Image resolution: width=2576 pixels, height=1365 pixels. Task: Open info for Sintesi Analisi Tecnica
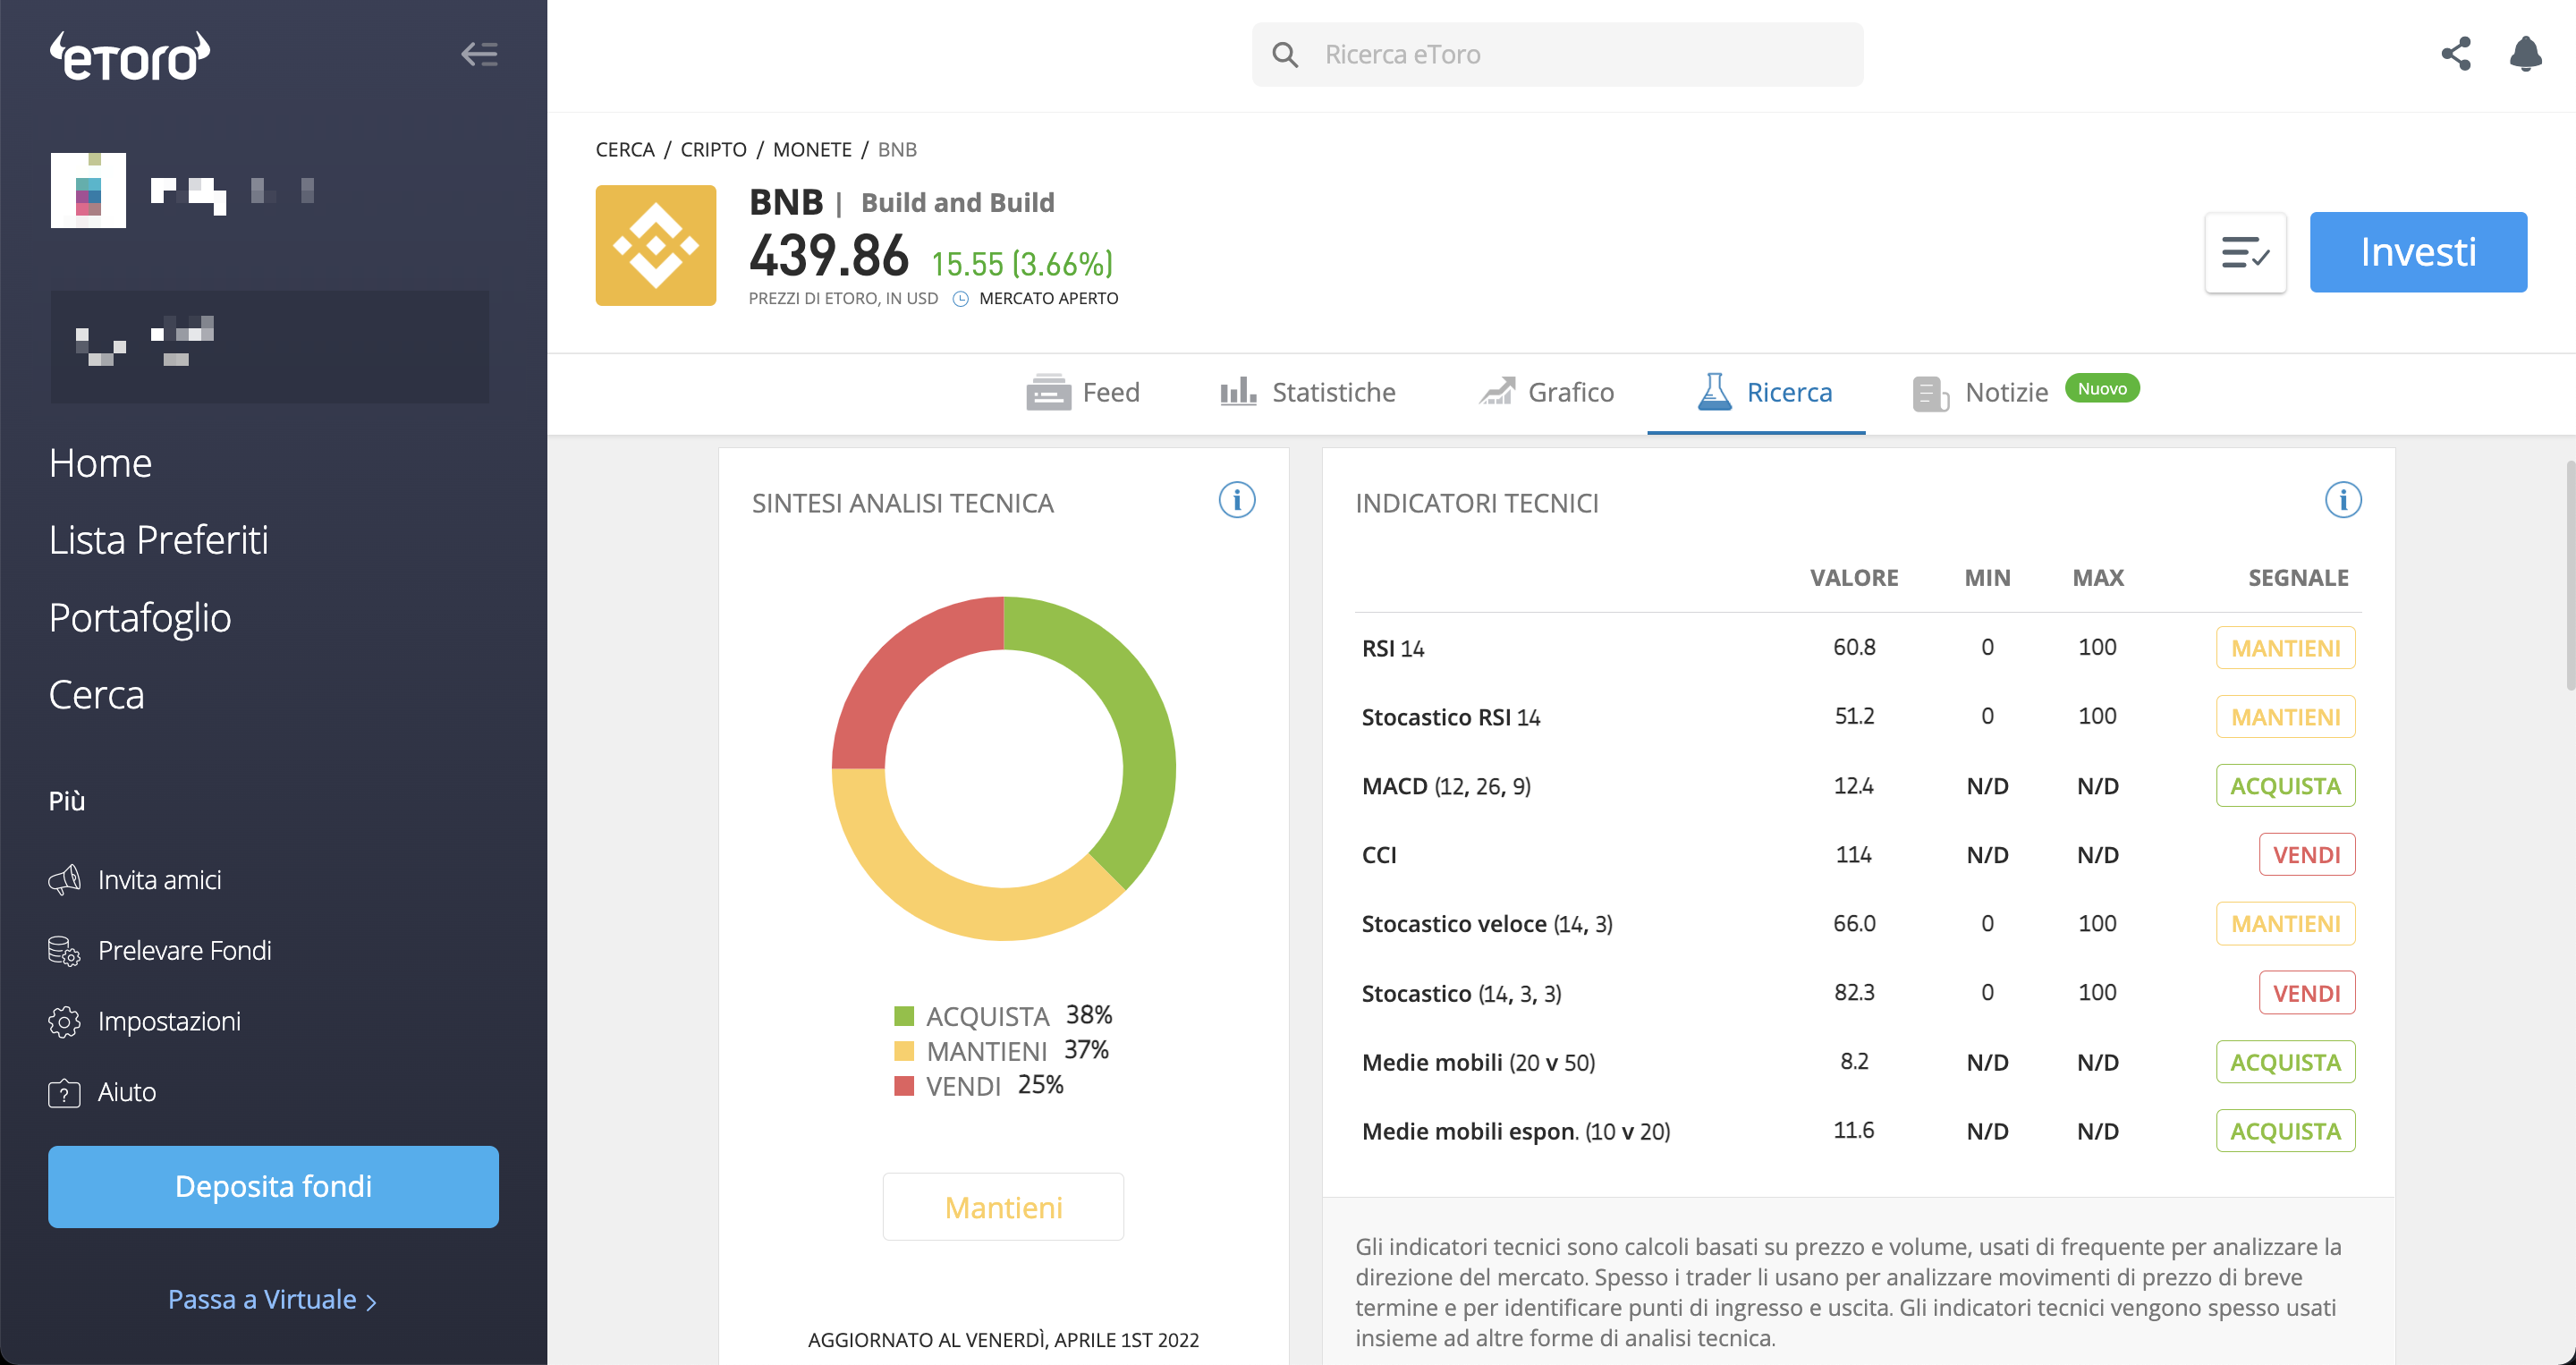coord(1236,499)
